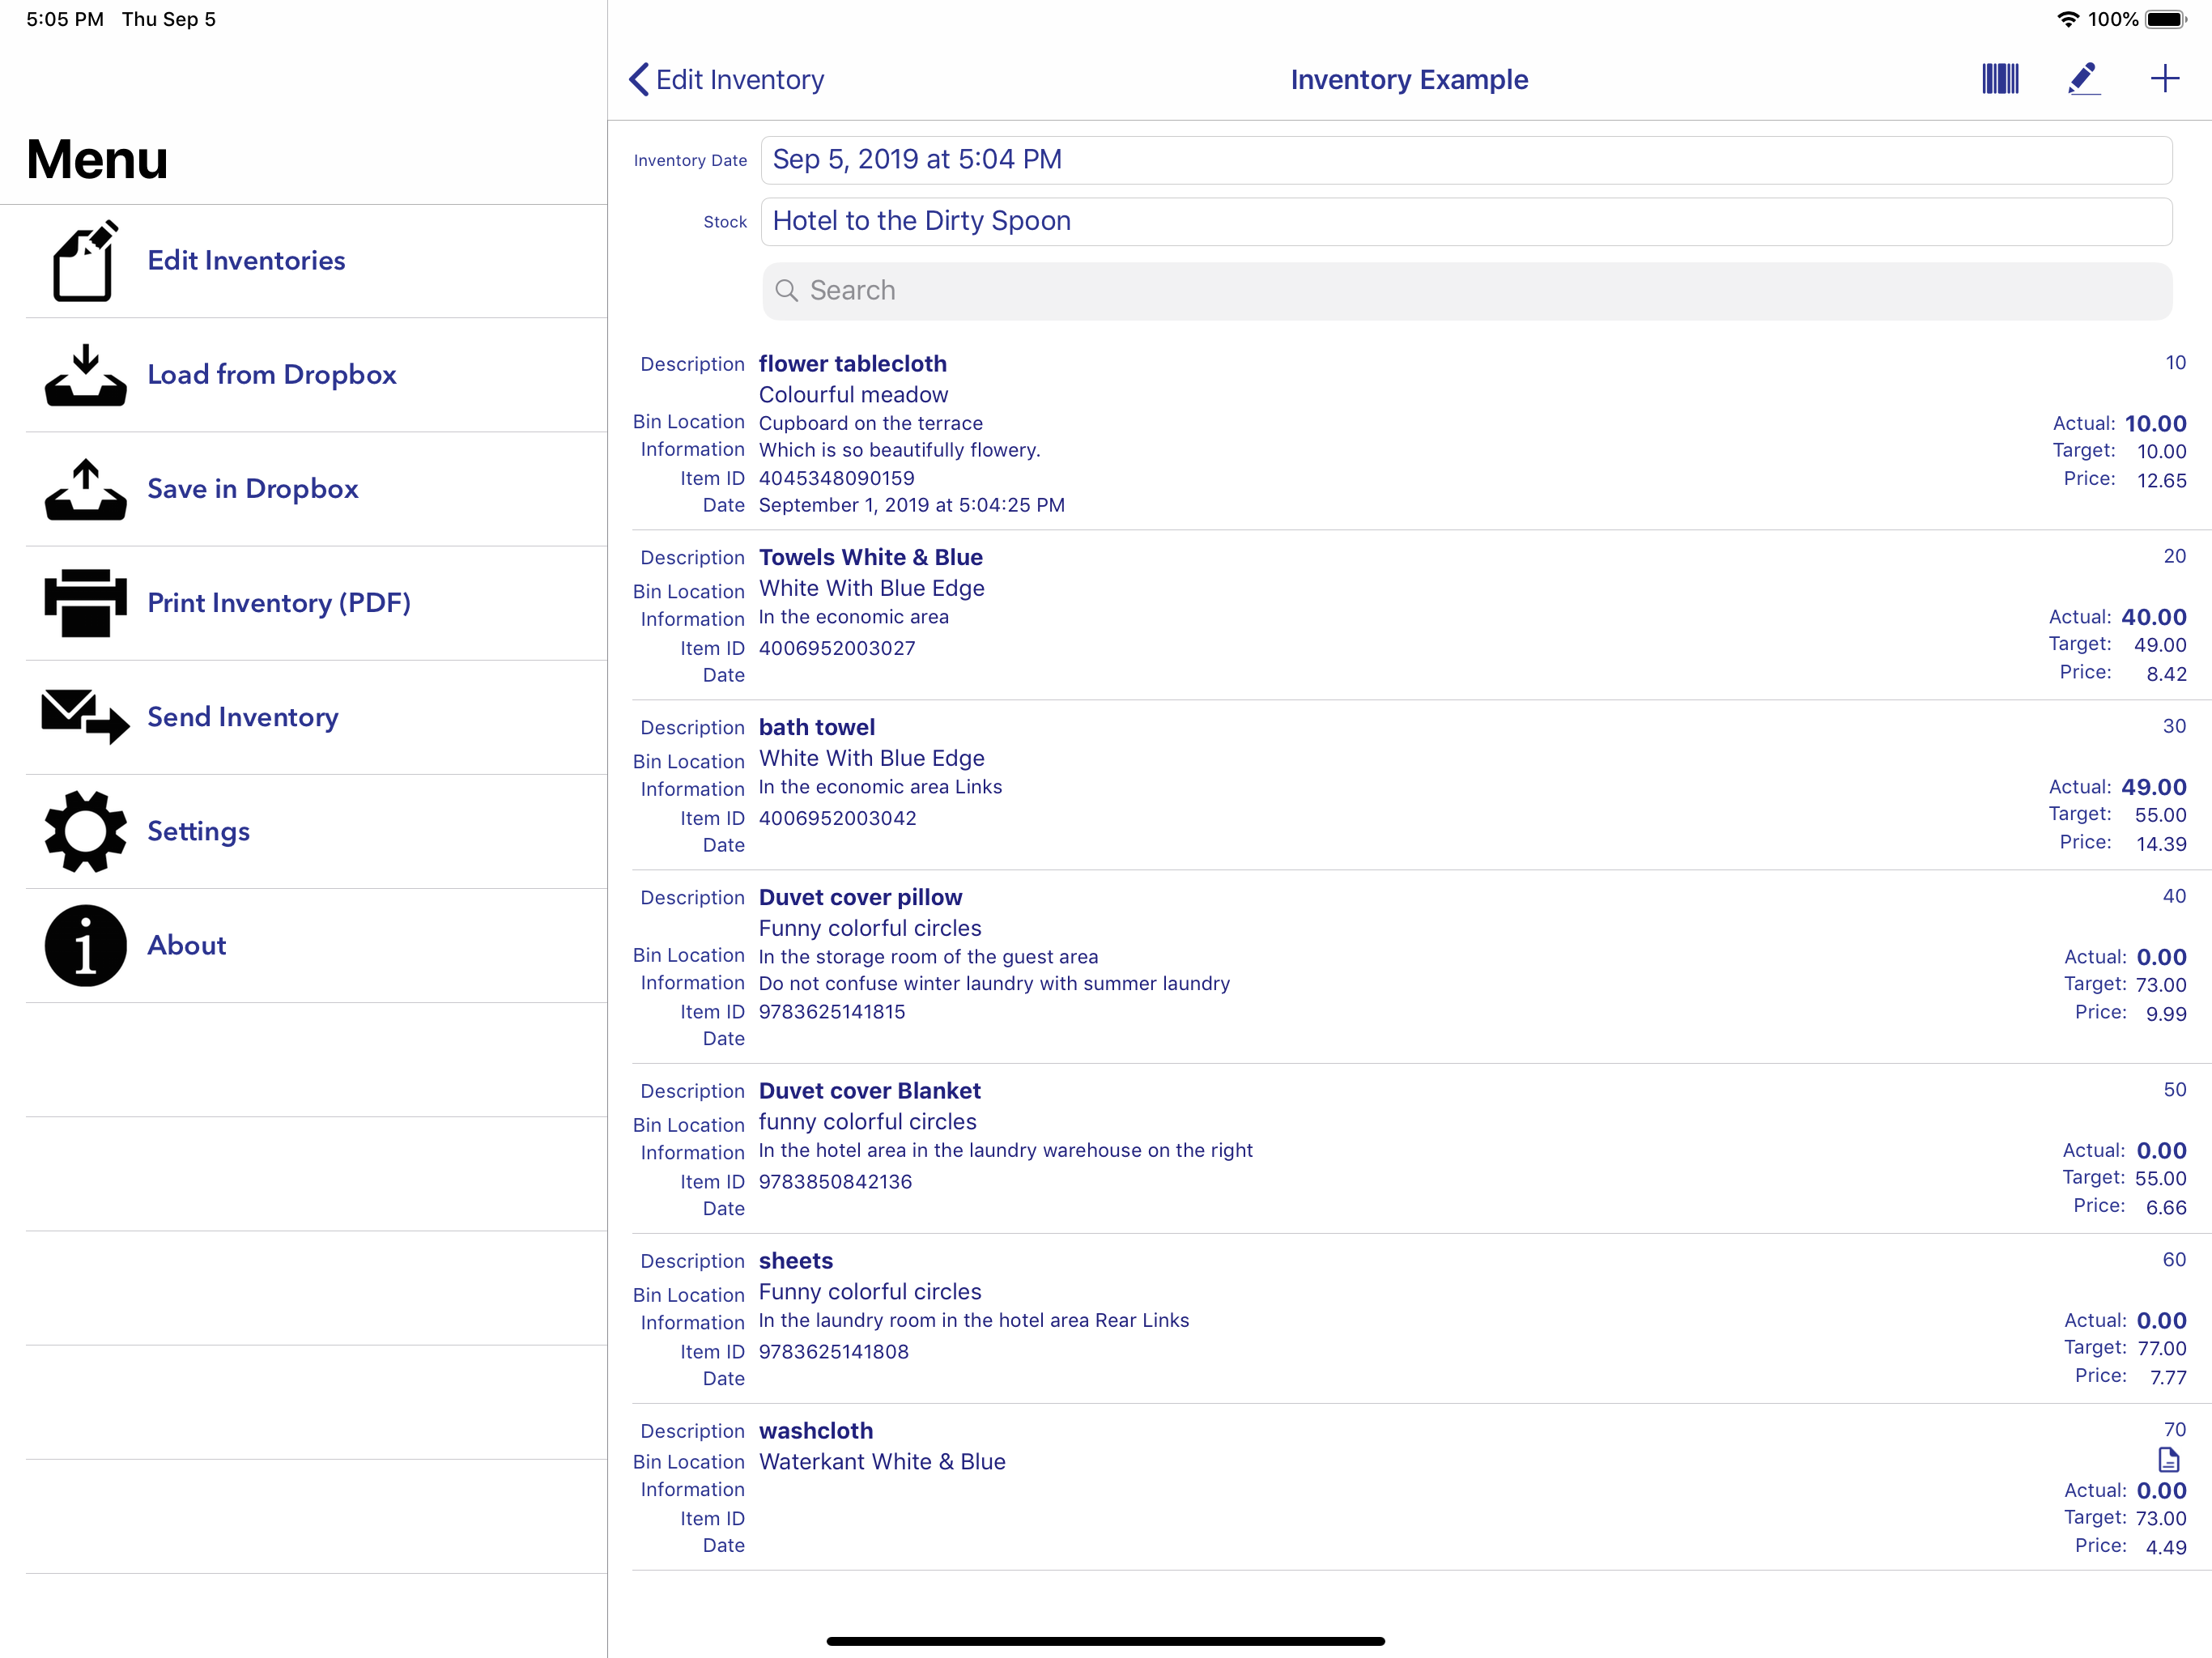Click the price 12.65
The image size is (2212, 1658).
pyautogui.click(x=2162, y=480)
